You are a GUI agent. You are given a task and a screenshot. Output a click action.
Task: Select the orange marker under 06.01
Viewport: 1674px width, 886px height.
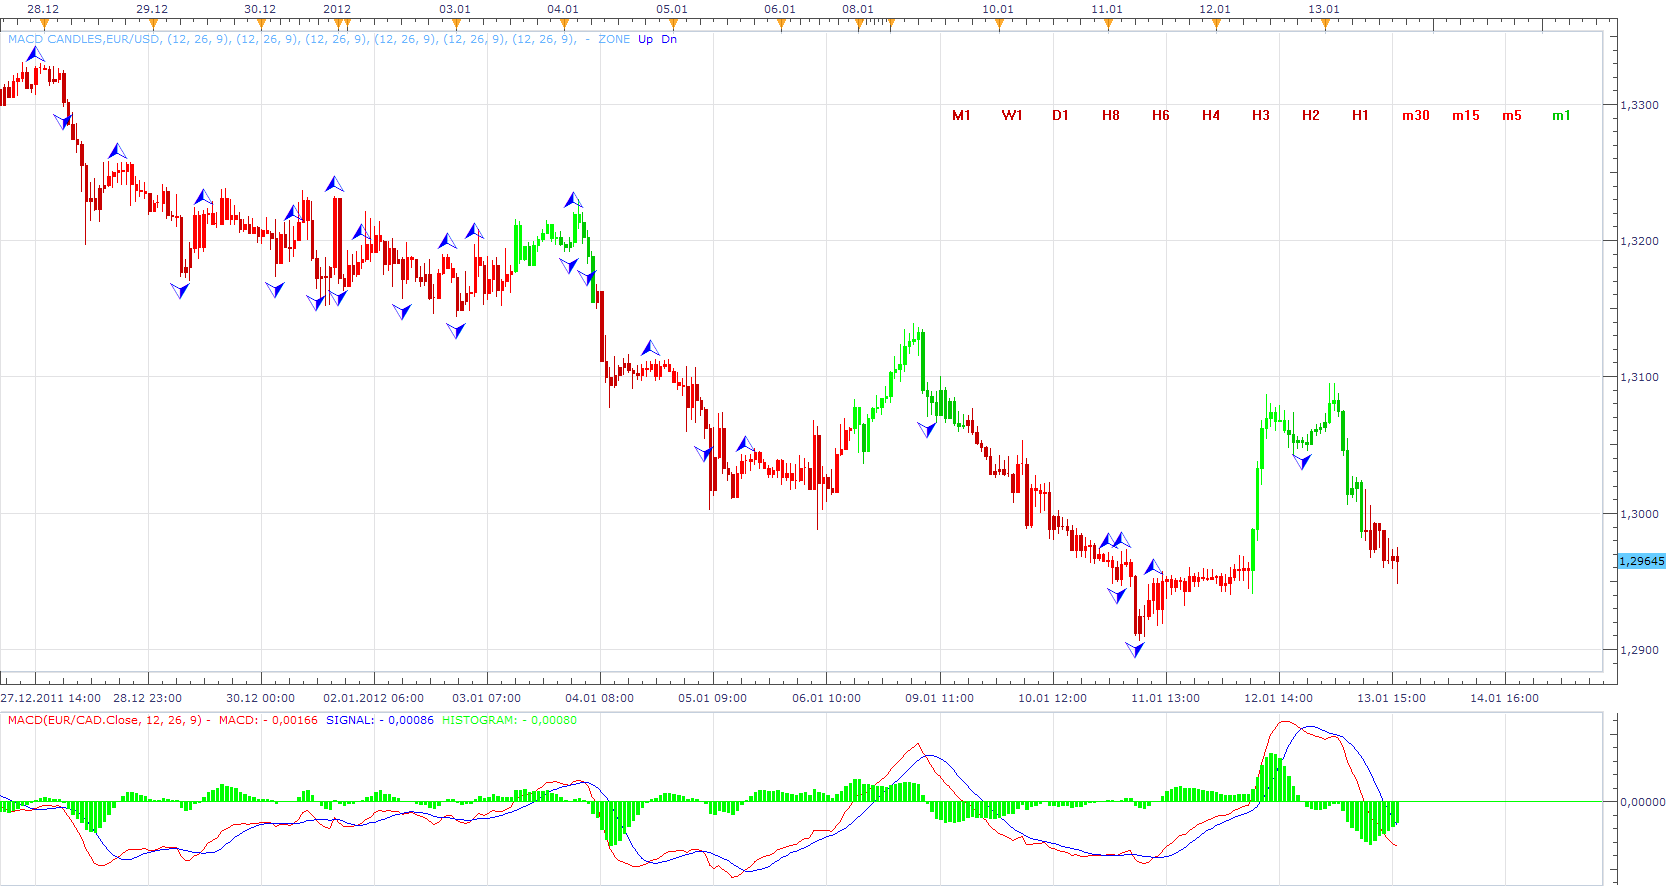(781, 24)
